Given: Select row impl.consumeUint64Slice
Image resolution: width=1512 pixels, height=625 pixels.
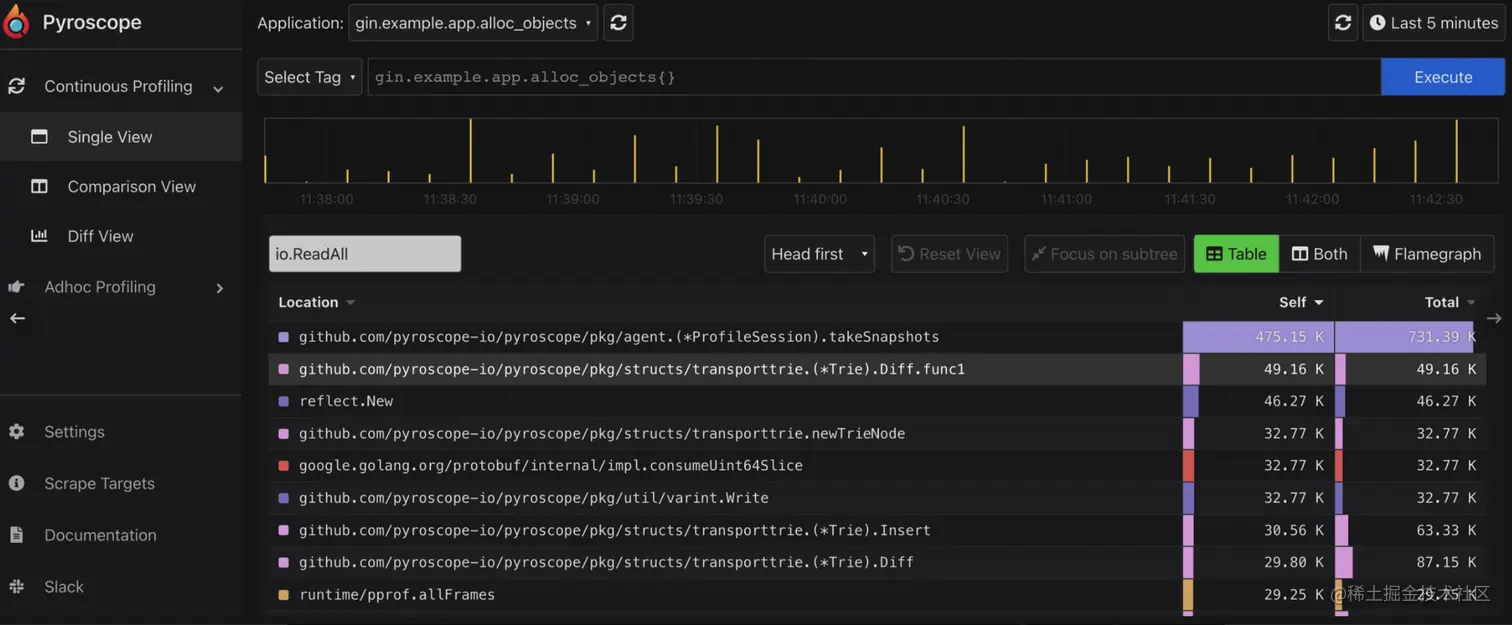Looking at the screenshot, I should pyautogui.click(x=876, y=466).
